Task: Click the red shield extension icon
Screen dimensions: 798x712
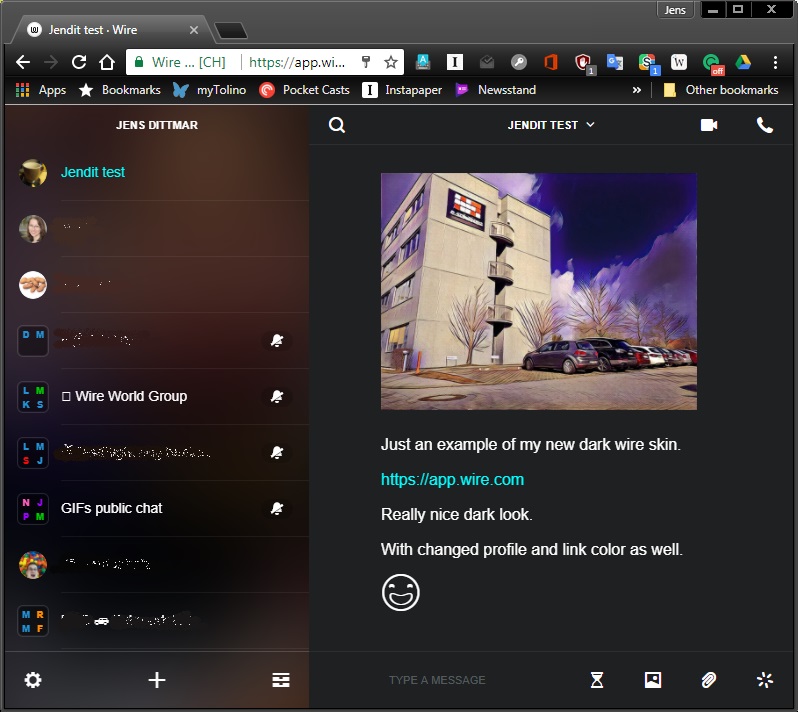Action: tap(583, 64)
